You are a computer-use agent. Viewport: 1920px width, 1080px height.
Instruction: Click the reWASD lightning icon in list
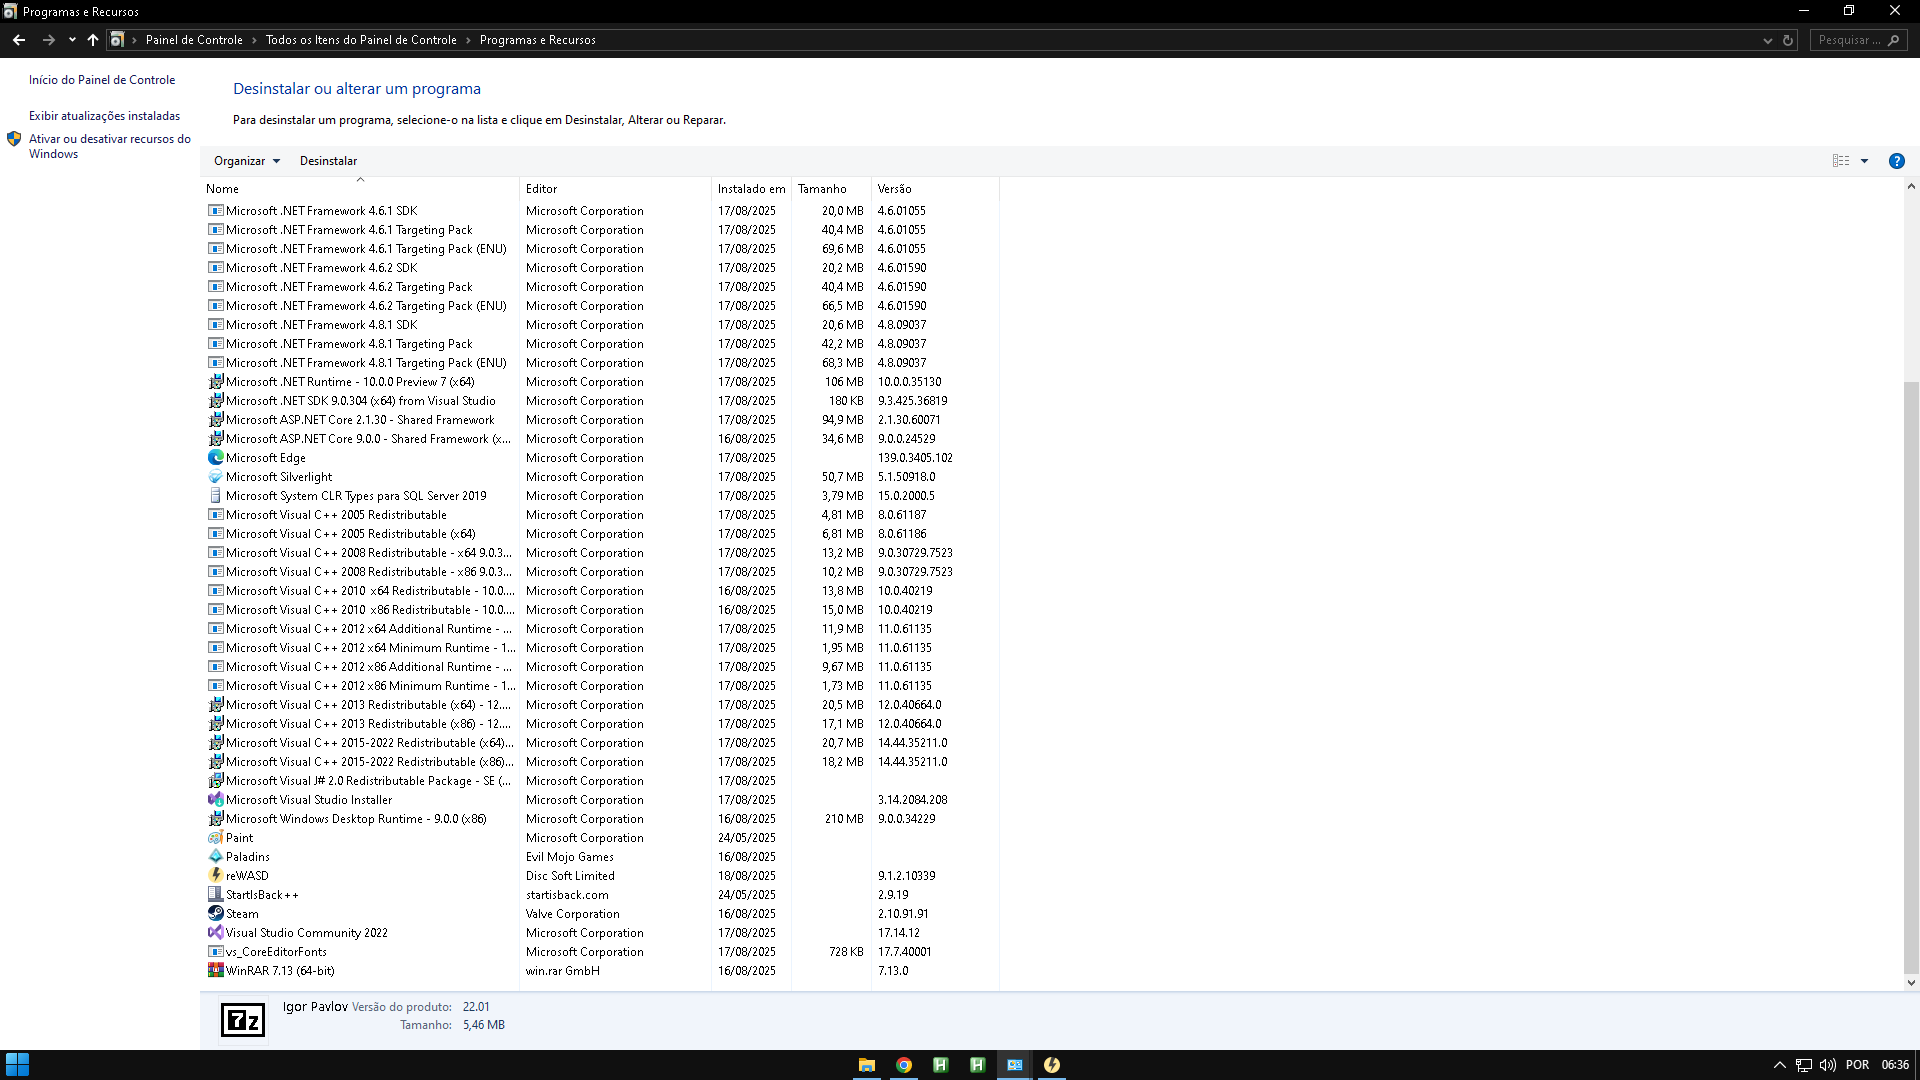pyautogui.click(x=215, y=875)
